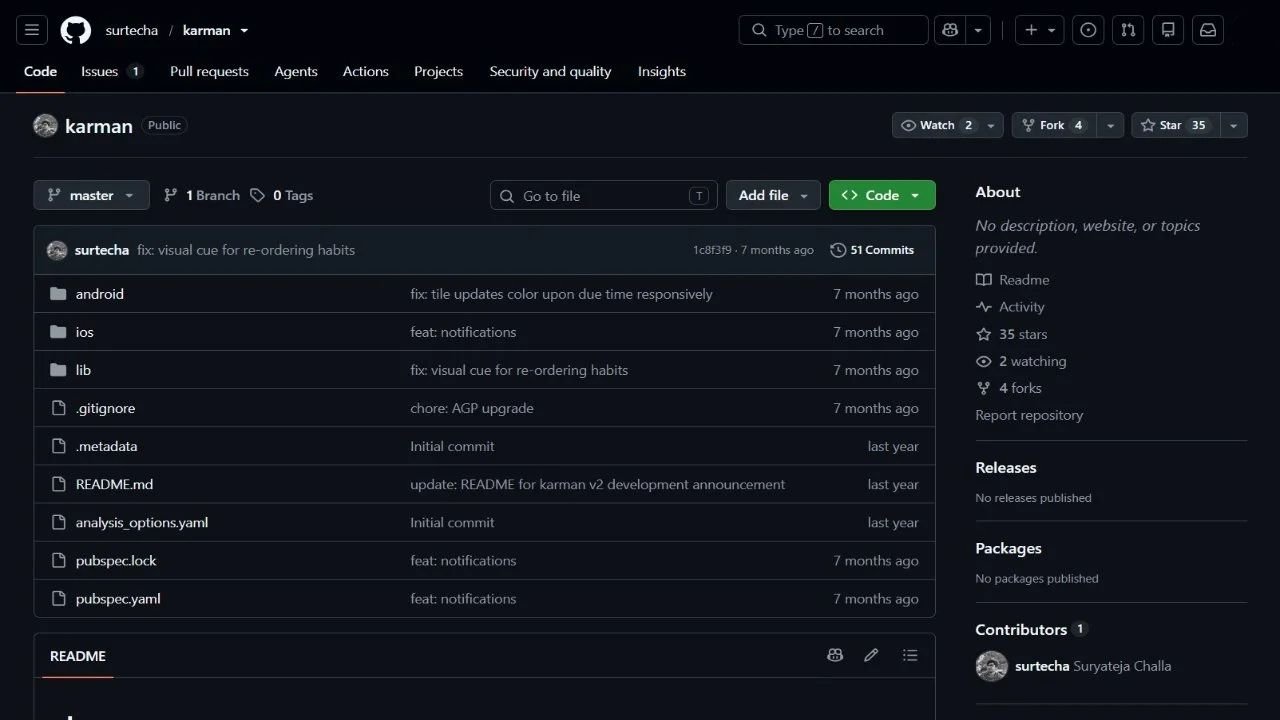Screen dimensions: 1280x720
Task: Open the Activity link in About
Action: pyautogui.click(x=1010, y=307)
